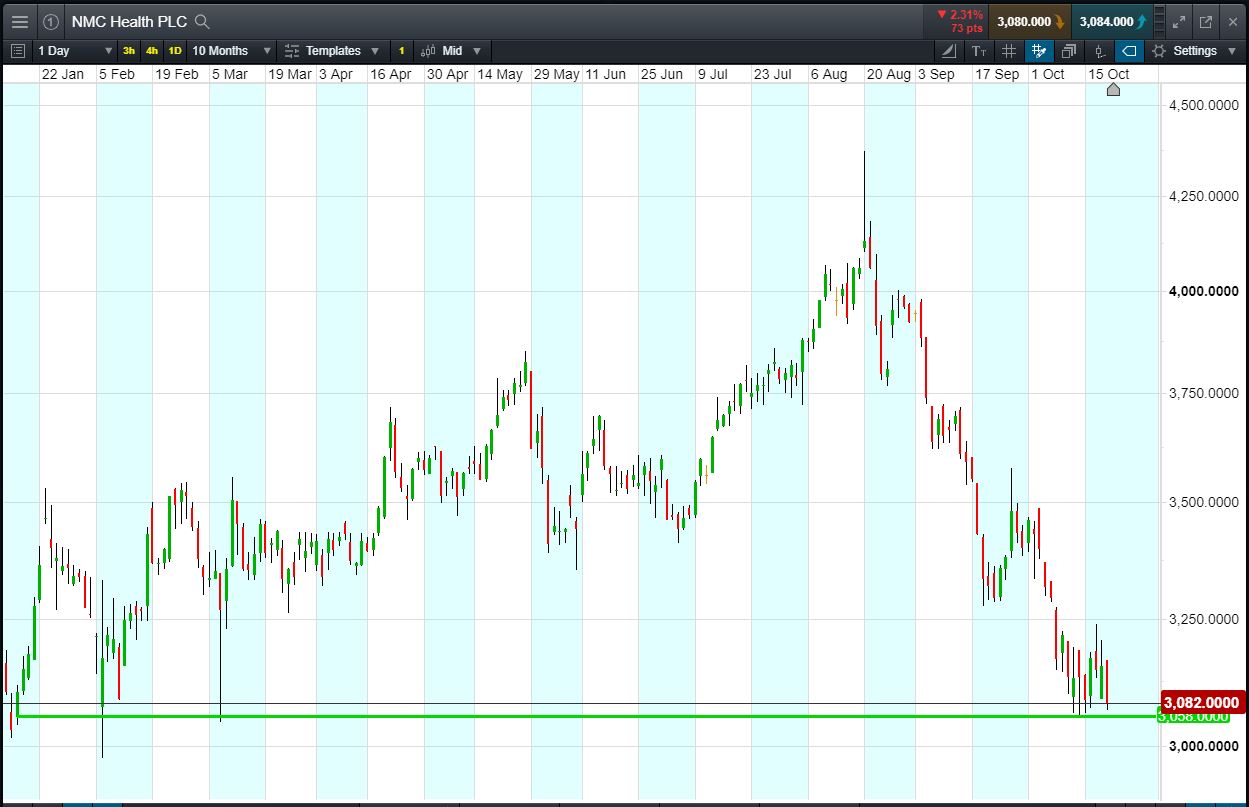Toggle the grid lines display
Viewport: 1249px width, 807px height.
(1009, 51)
